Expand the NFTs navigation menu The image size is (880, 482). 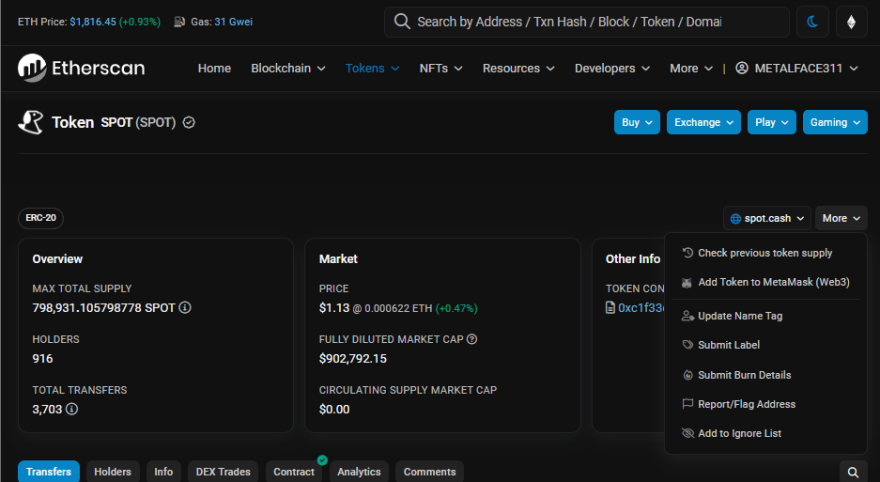(441, 68)
